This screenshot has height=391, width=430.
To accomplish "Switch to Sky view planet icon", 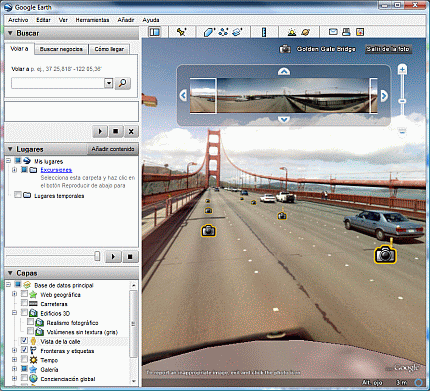I will coord(305,32).
